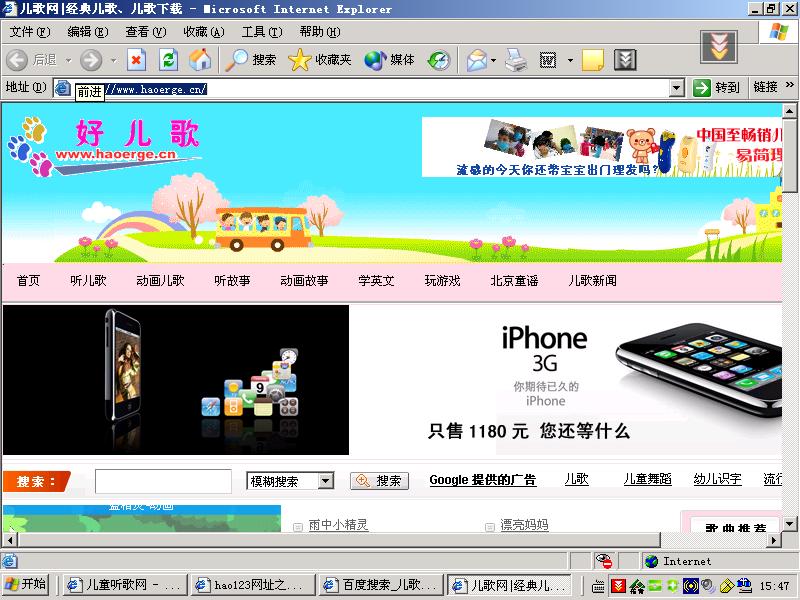800x600 pixels.
Task: Click the yellow pencil tray icon
Action: [x=727, y=586]
